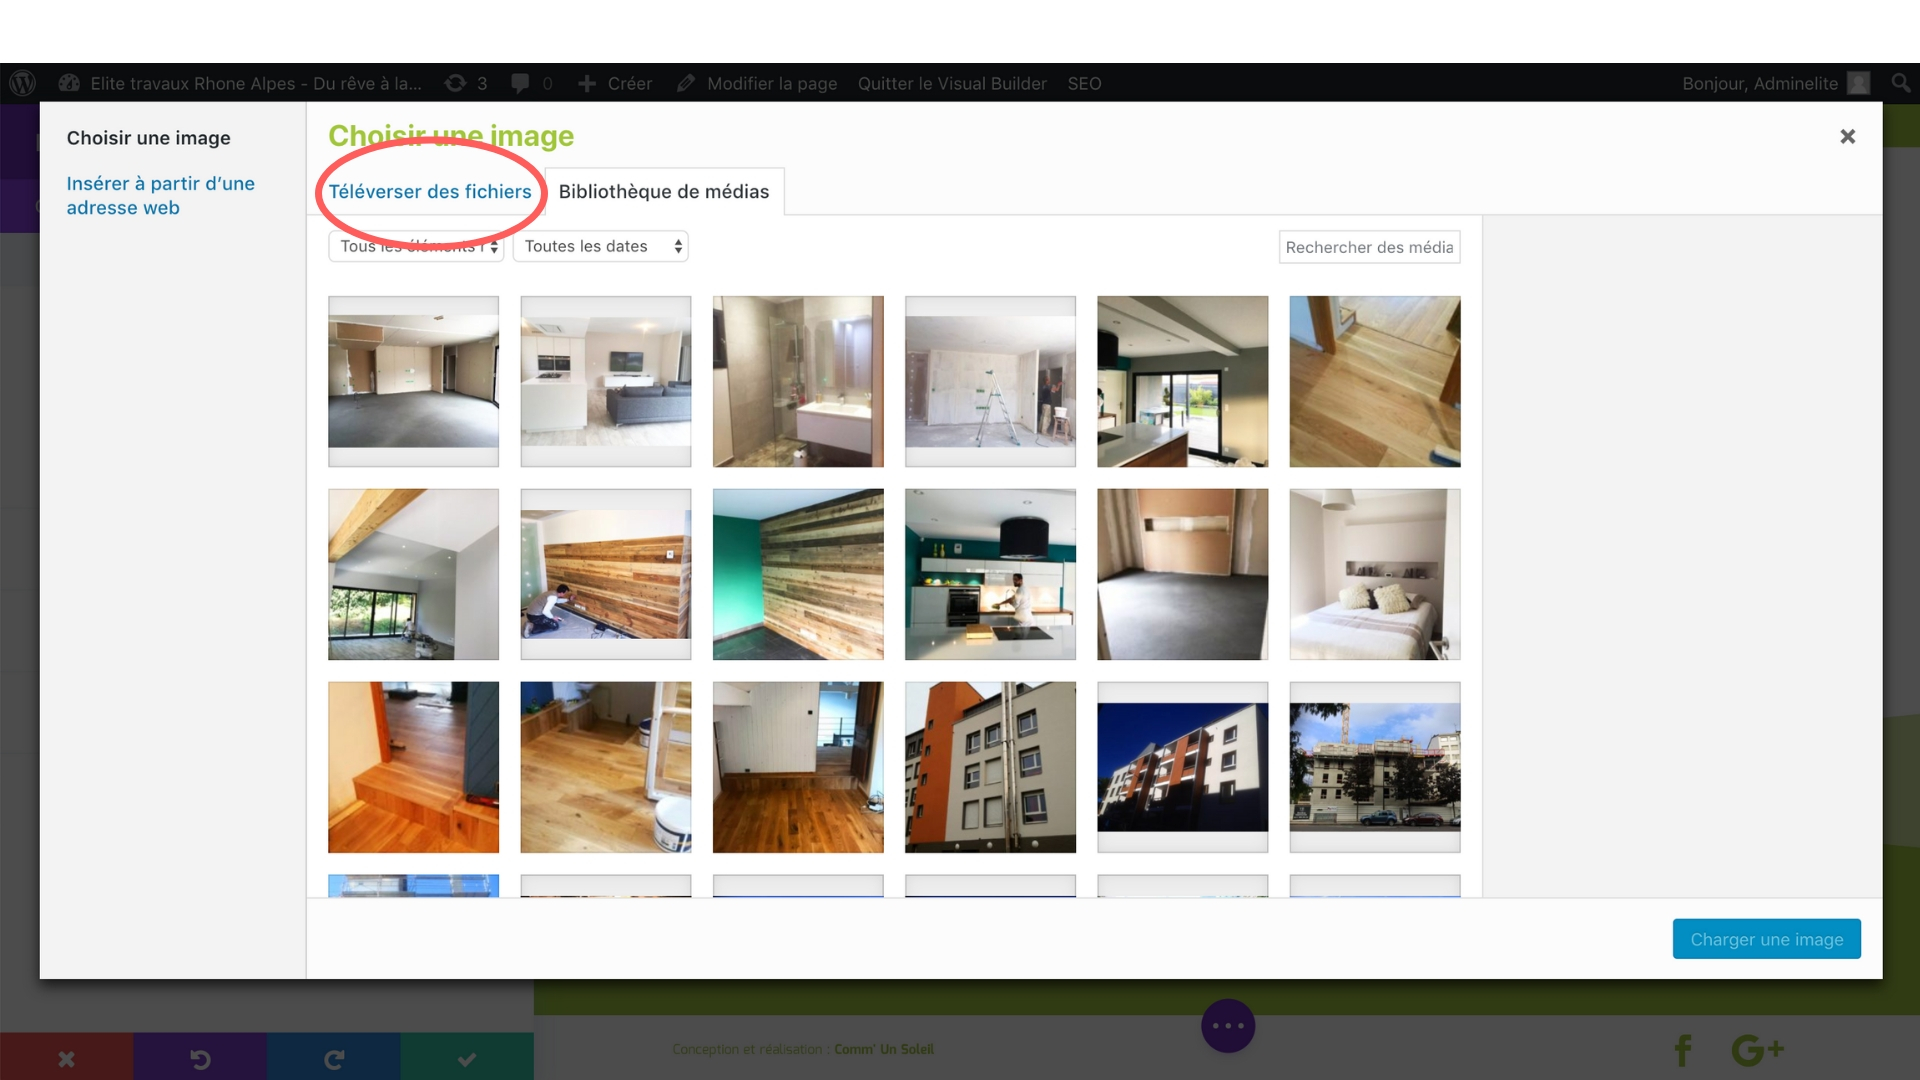The width and height of the screenshot is (1920, 1080).
Task: Select empty room with cabinets thumbnail
Action: (413, 381)
